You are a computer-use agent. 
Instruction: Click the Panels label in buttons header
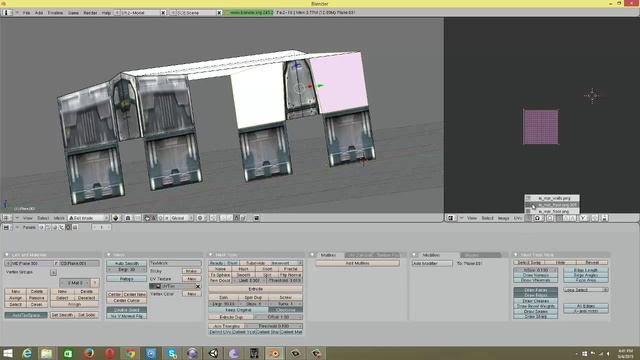[29, 227]
